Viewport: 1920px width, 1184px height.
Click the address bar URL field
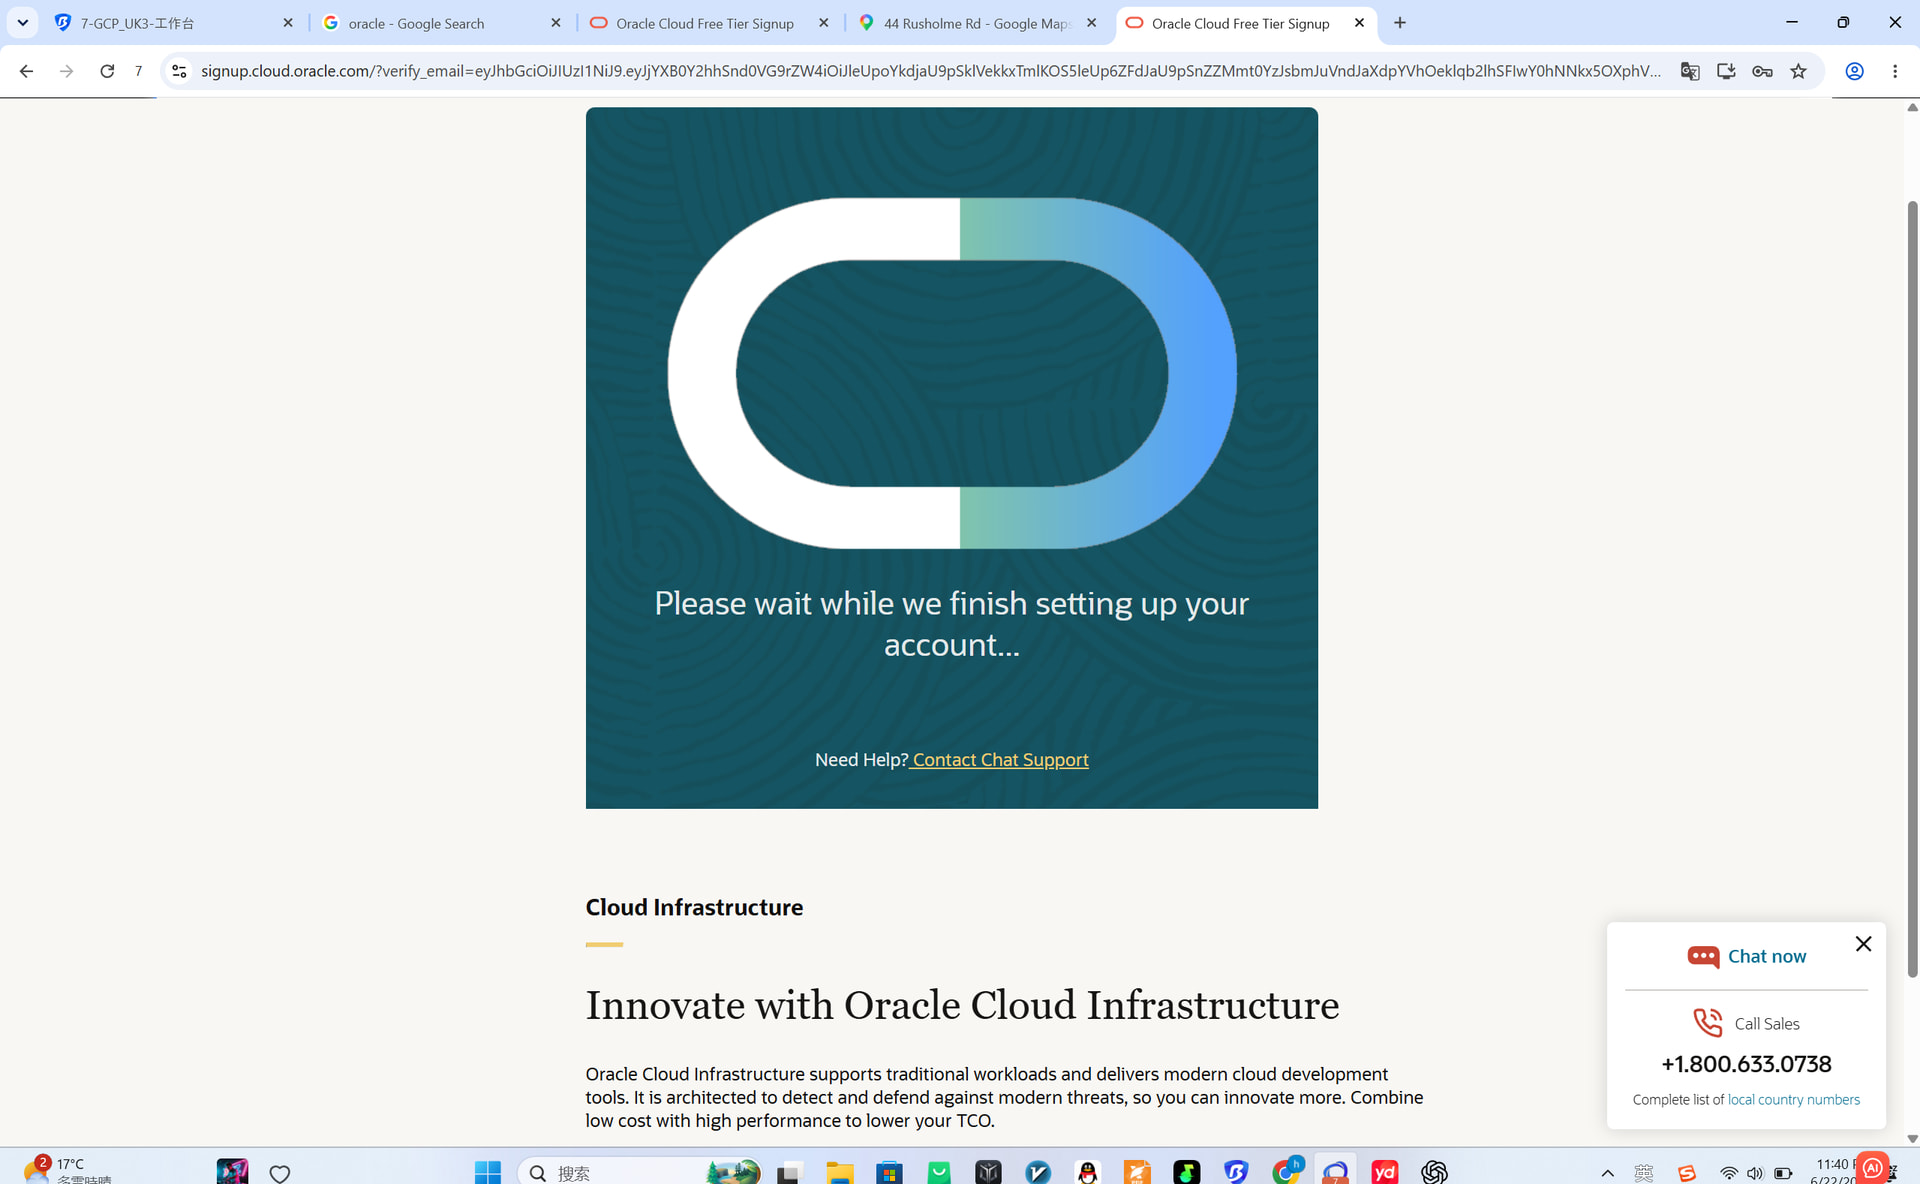(x=930, y=71)
